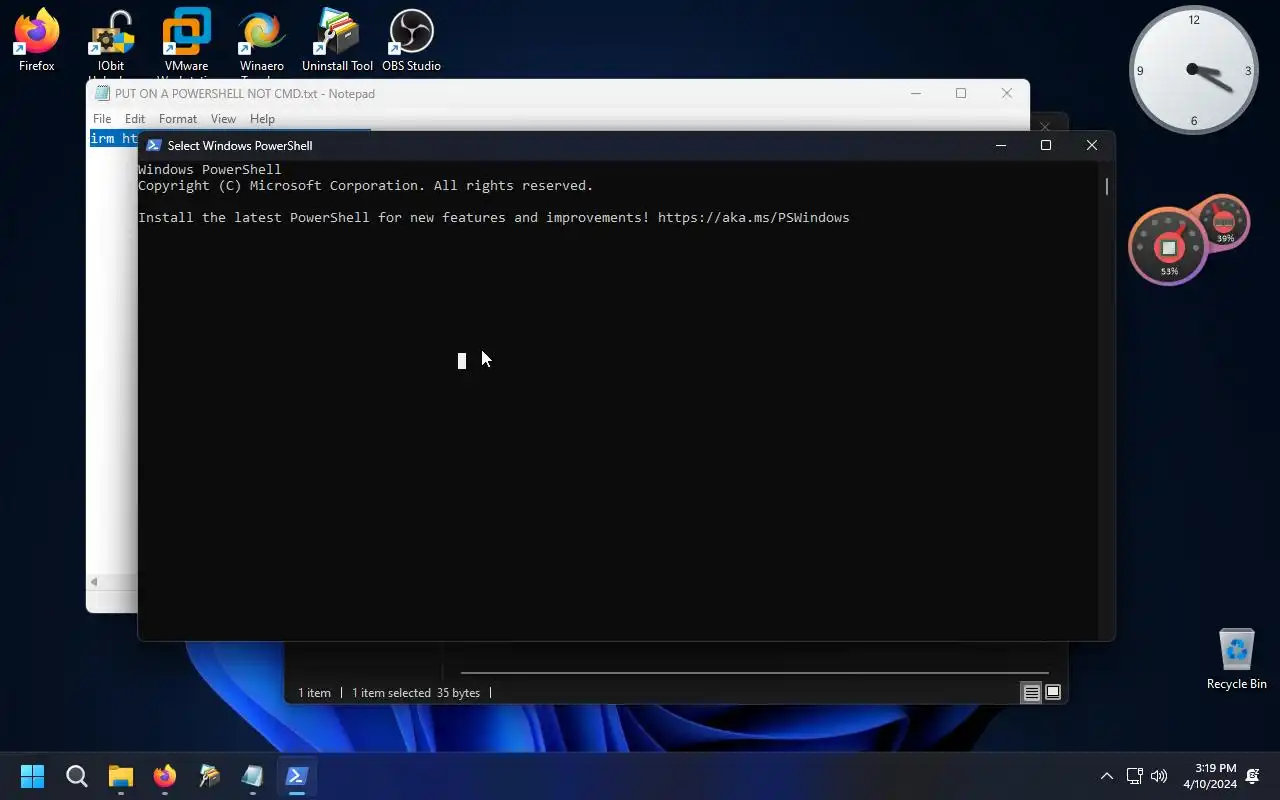Click the selected 'irm ht' text in Notepad
This screenshot has width=1280, height=800.
point(114,138)
